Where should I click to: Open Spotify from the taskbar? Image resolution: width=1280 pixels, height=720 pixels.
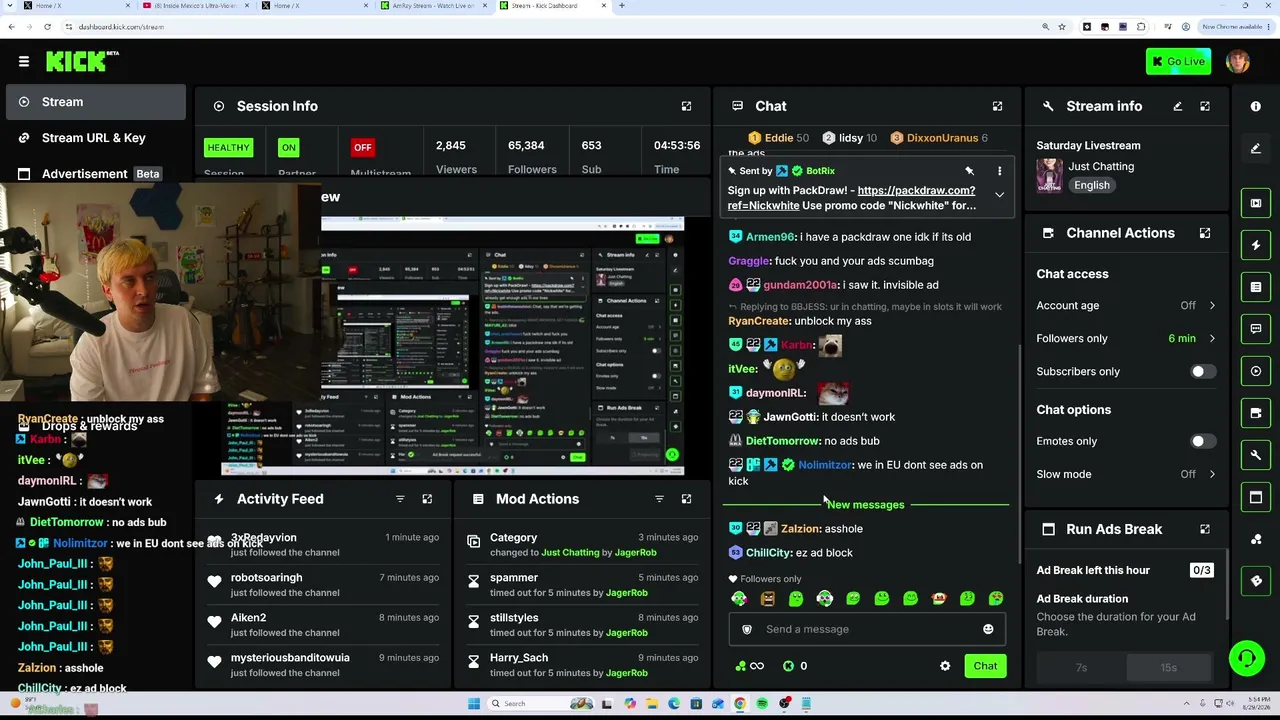762,704
